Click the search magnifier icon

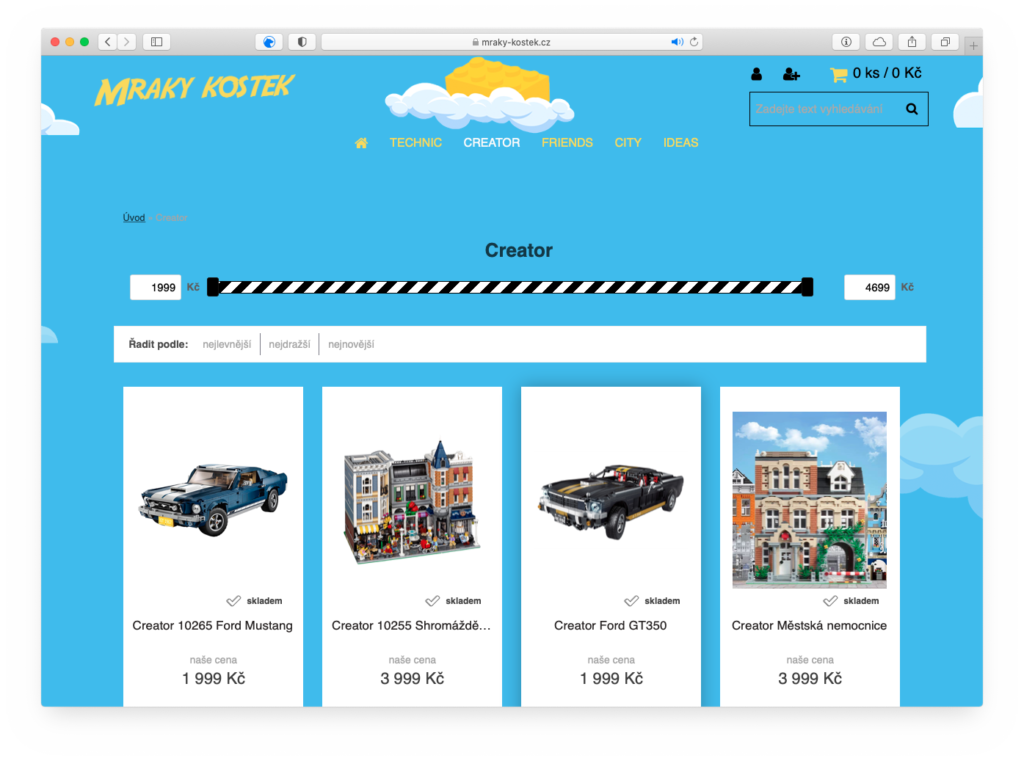(911, 109)
